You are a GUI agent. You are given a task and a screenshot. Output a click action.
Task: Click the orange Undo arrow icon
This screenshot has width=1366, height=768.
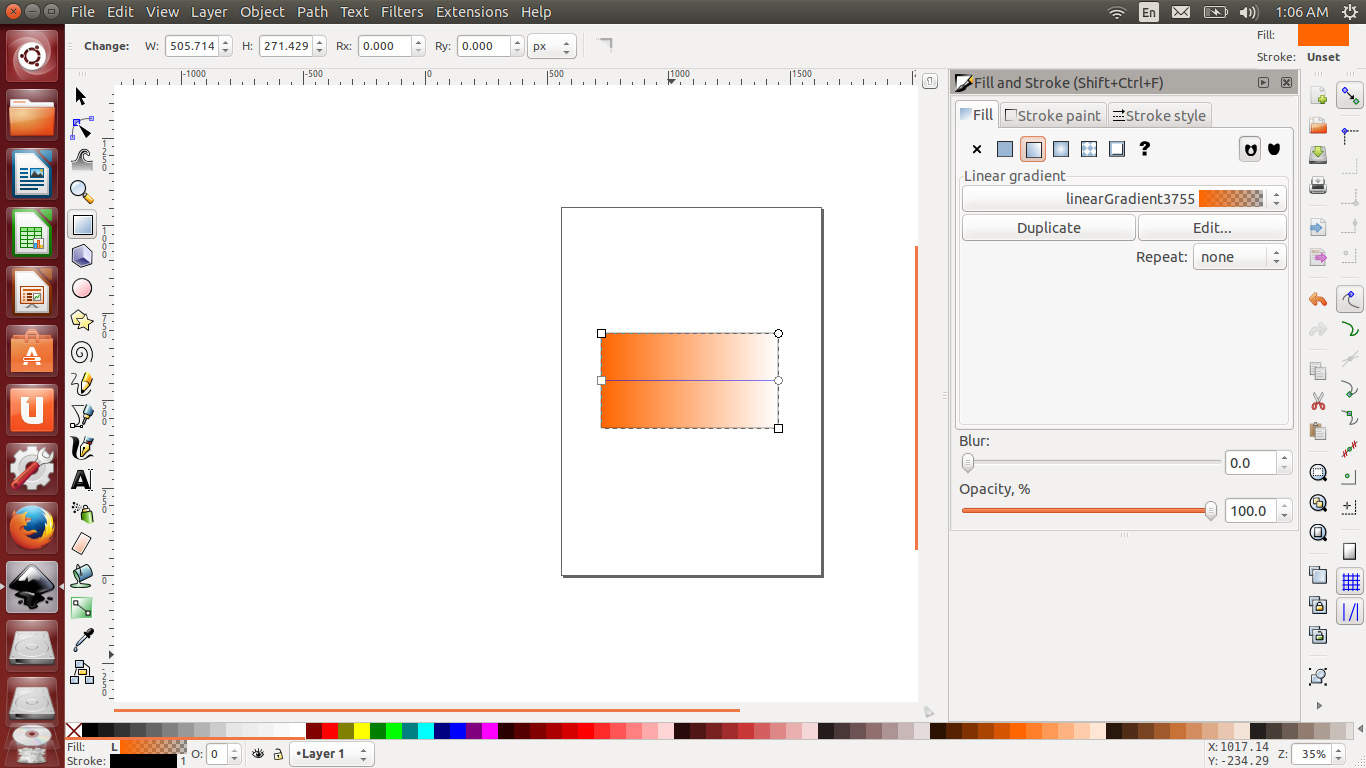click(x=1318, y=299)
